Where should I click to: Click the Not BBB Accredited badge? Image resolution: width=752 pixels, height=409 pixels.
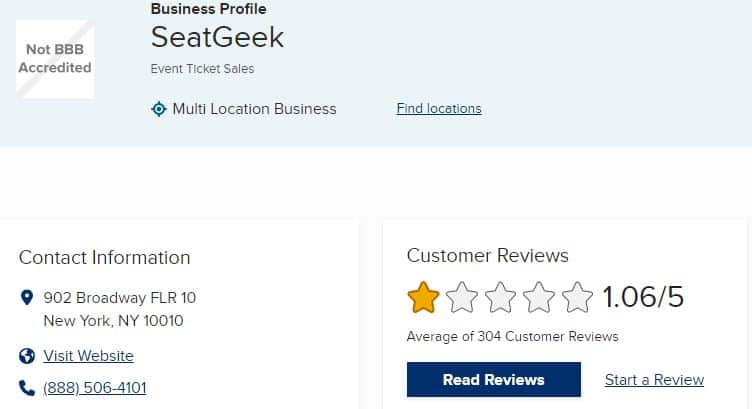(x=55, y=59)
